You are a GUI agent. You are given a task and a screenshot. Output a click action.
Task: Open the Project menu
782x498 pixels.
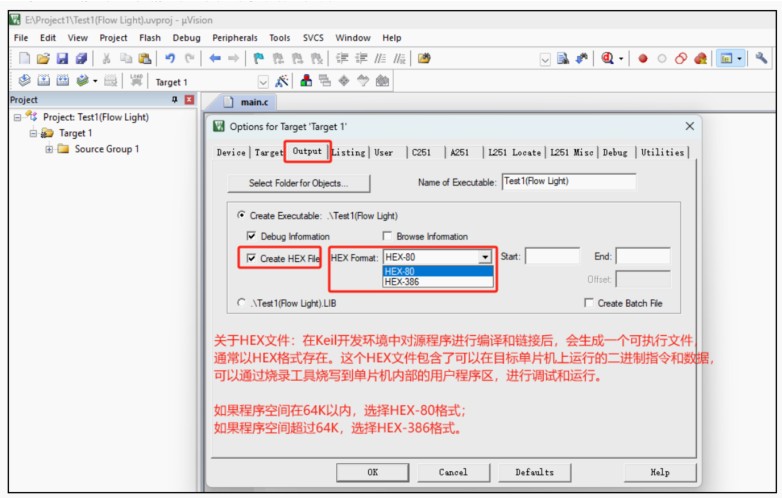(x=113, y=38)
